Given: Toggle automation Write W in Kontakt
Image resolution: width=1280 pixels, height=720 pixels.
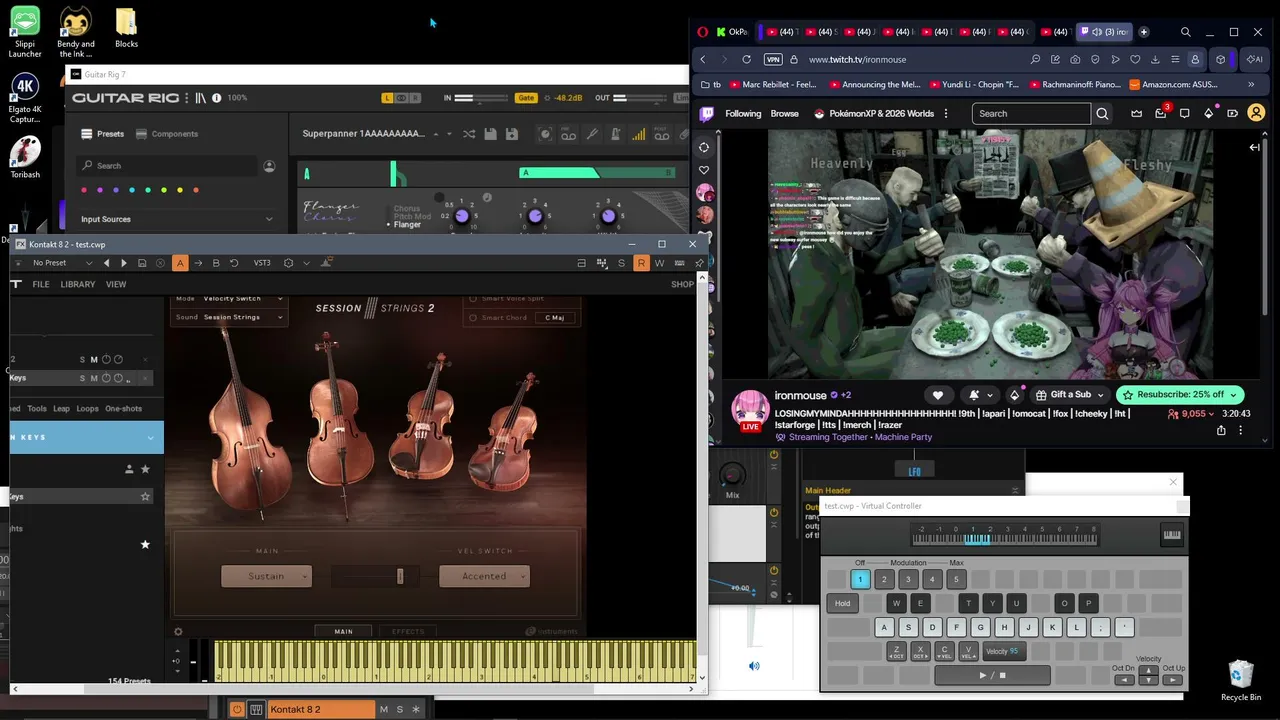Looking at the screenshot, I should click(x=659, y=263).
